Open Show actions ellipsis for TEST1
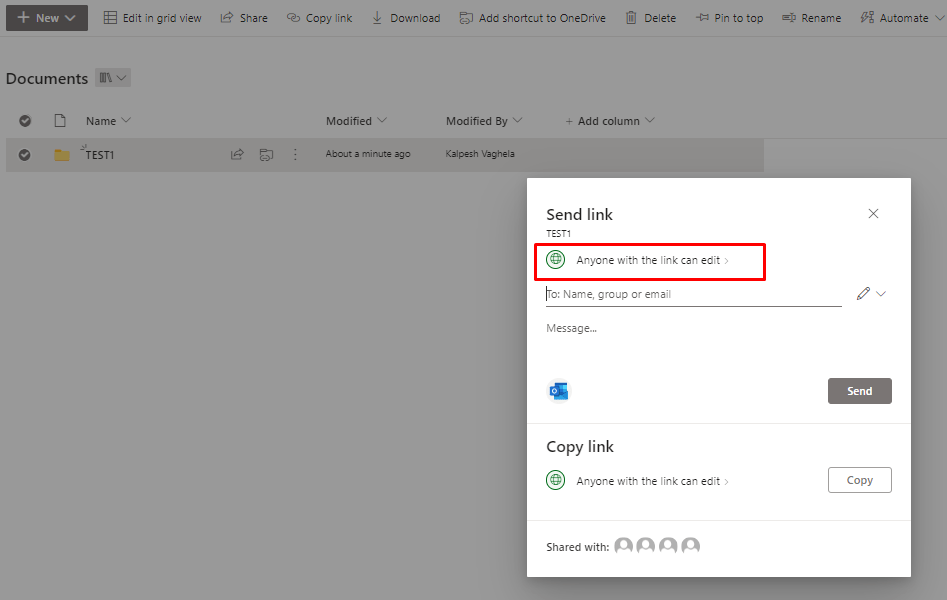Image resolution: width=947 pixels, height=600 pixels. 295,154
